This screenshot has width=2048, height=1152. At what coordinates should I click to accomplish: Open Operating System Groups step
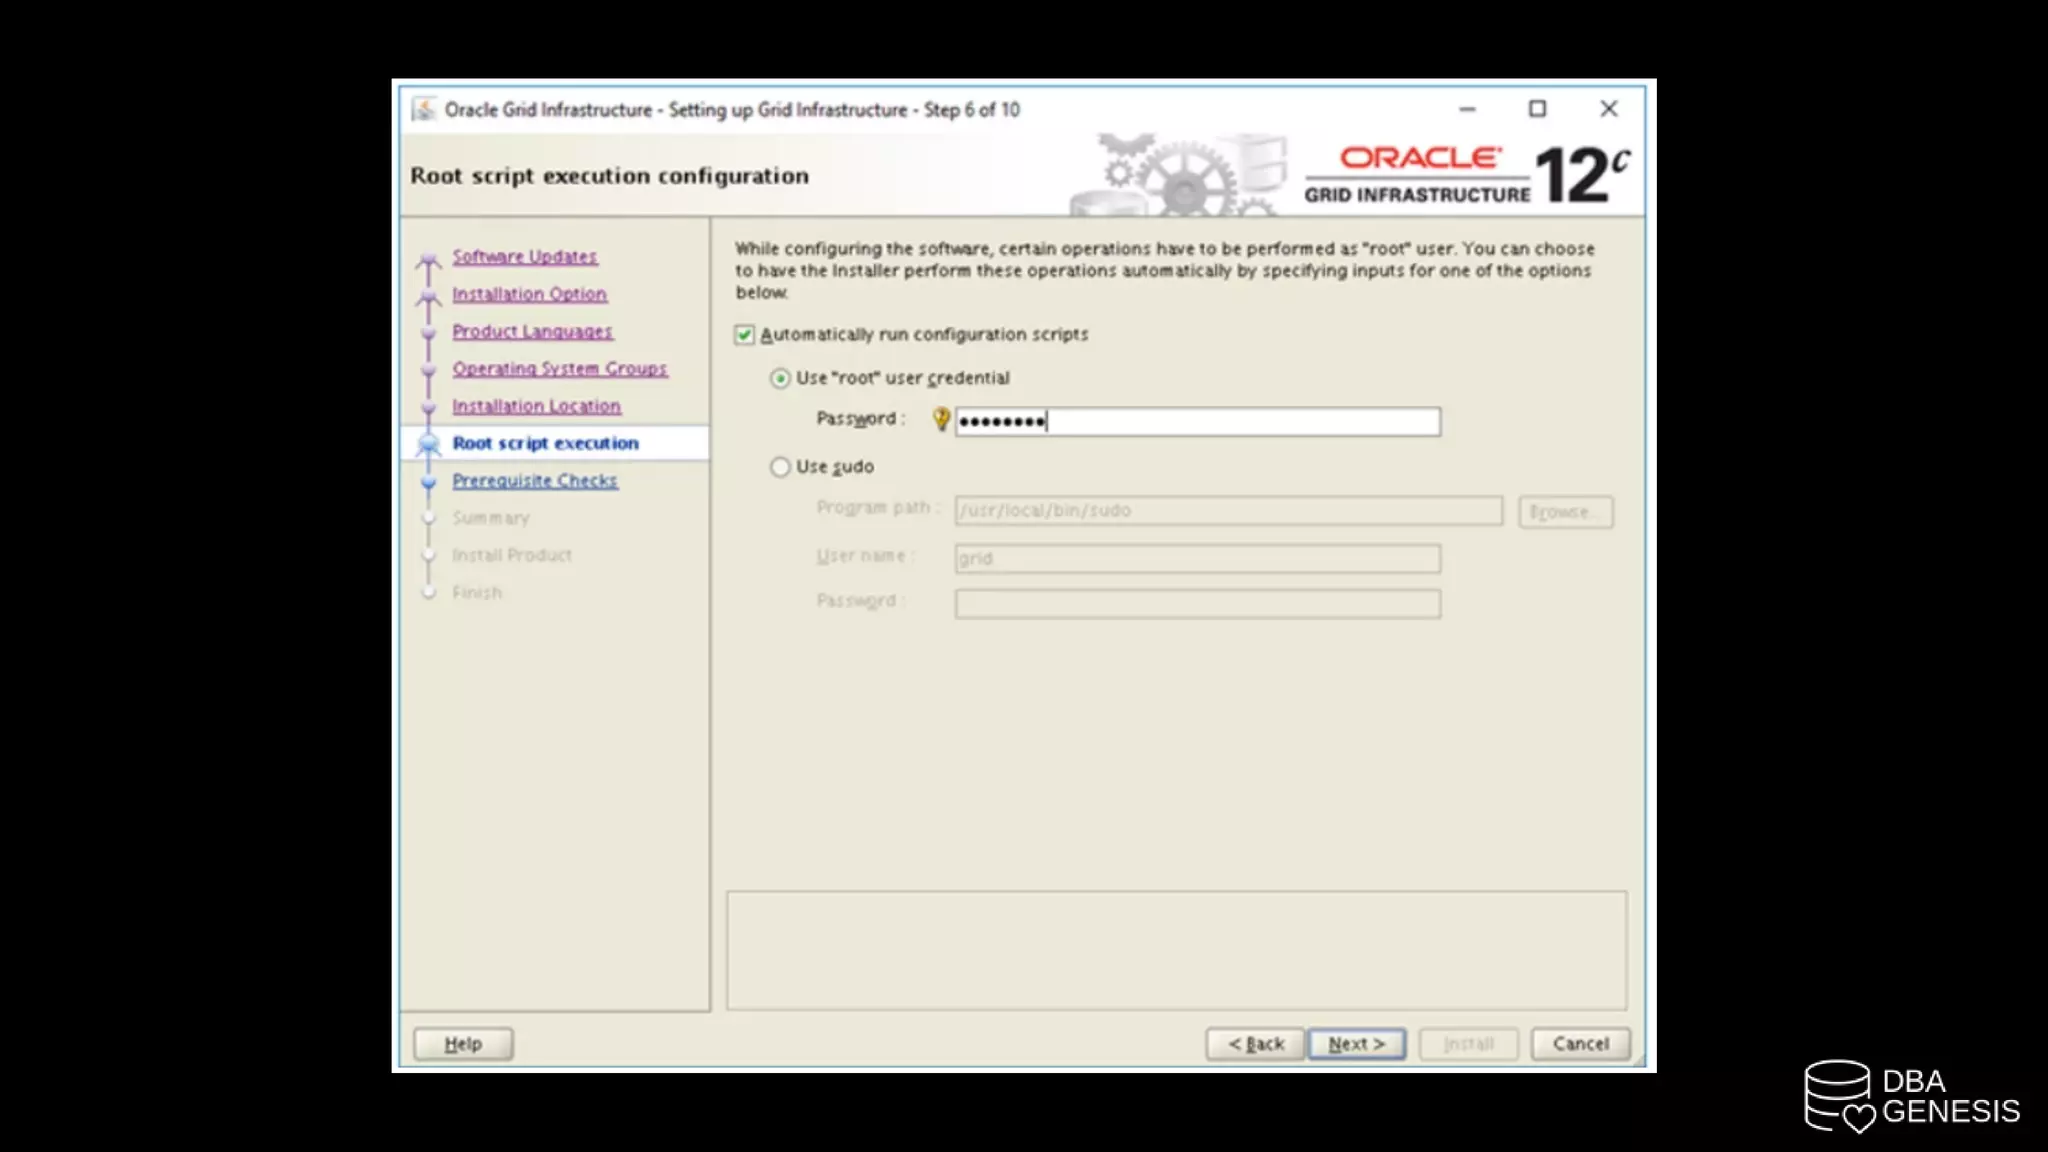coord(559,369)
